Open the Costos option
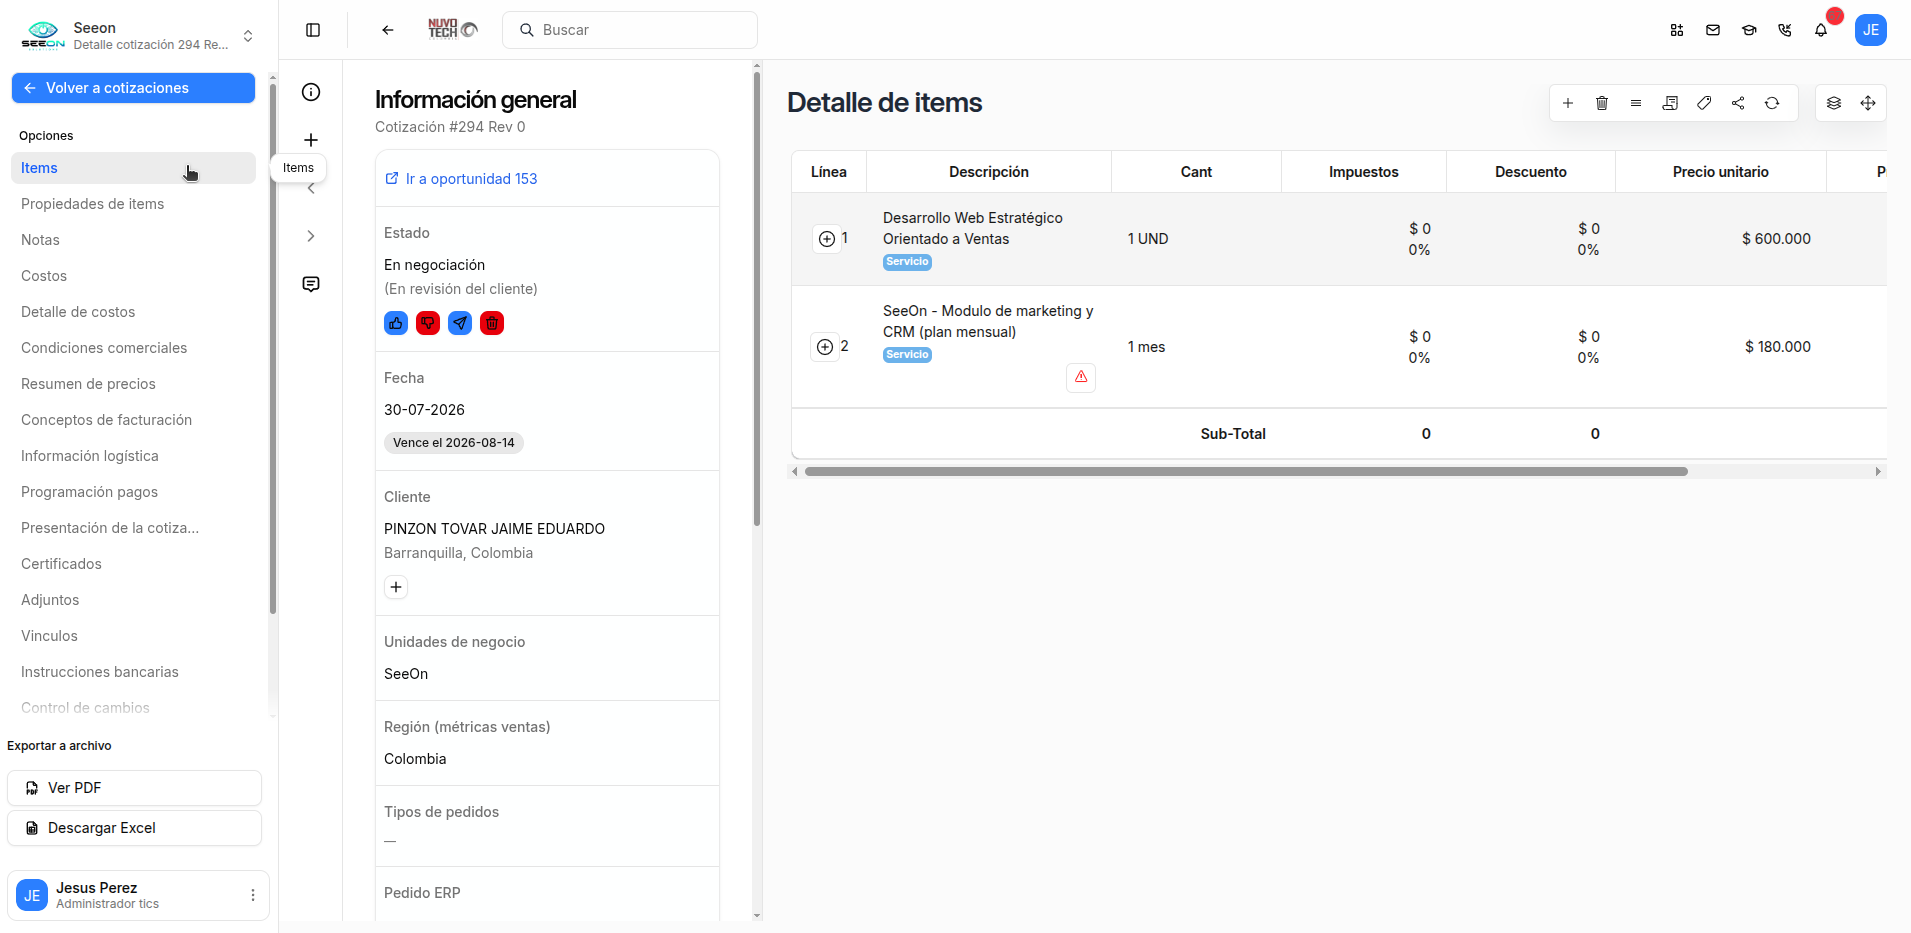Image resolution: width=1911 pixels, height=933 pixels. [x=133, y=276]
